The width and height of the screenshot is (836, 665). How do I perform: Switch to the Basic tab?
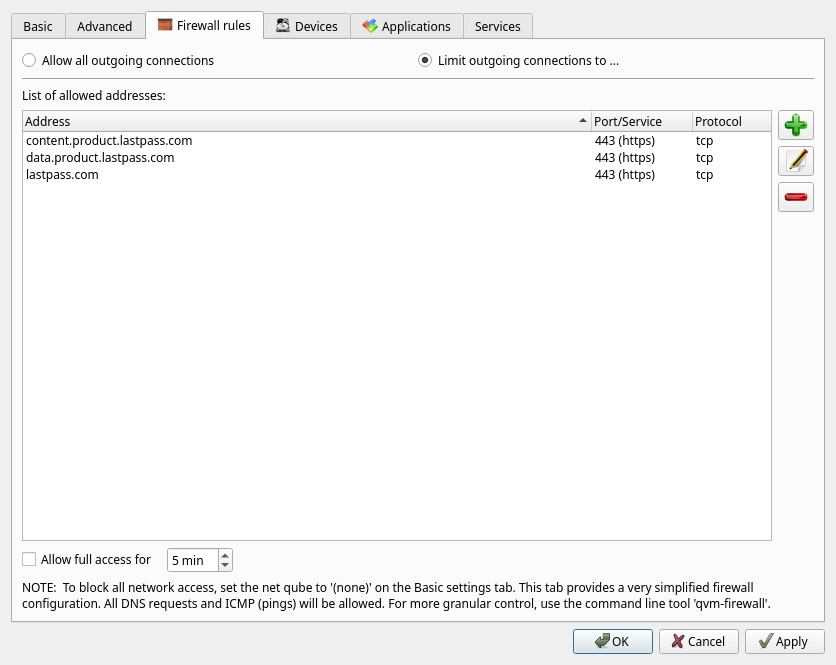point(38,27)
